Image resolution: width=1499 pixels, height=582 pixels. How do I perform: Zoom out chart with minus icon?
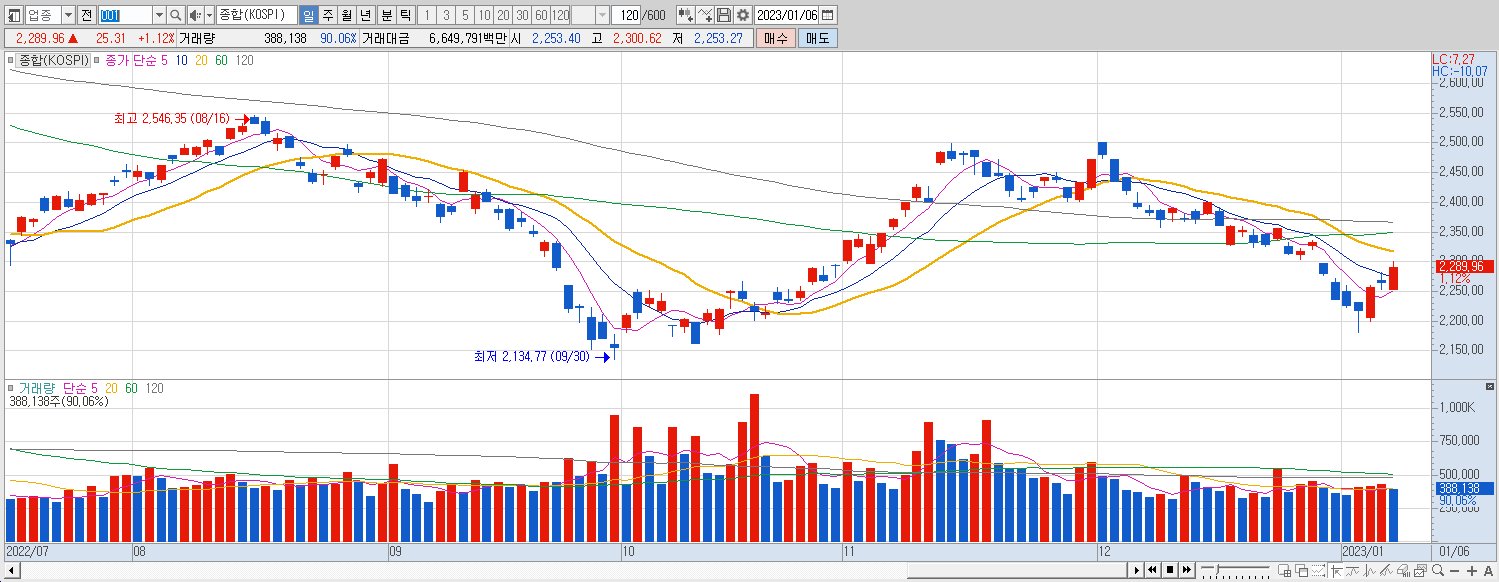pyautogui.click(x=1454, y=571)
